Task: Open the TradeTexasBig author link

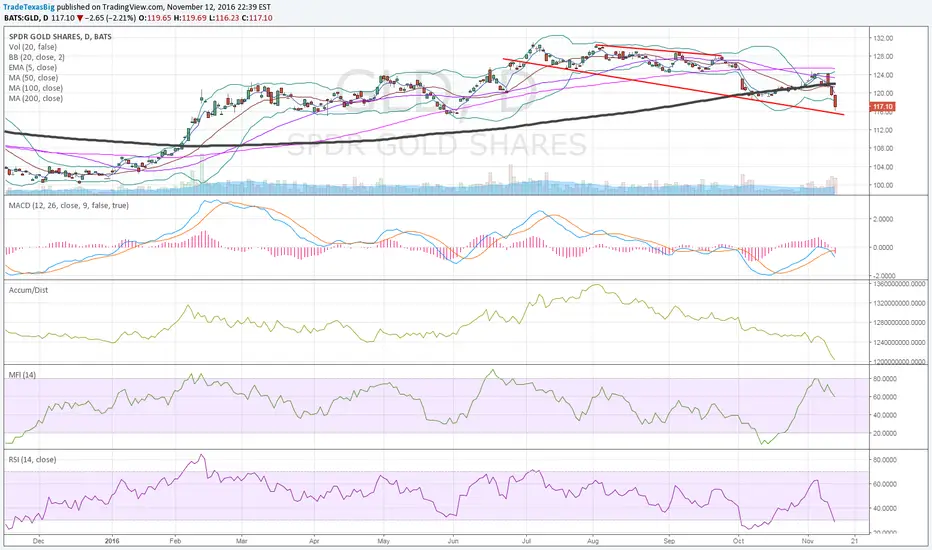Action: pos(29,7)
